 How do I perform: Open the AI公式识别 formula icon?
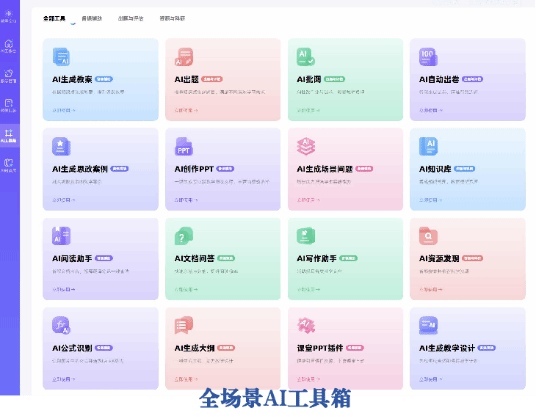[62, 325]
